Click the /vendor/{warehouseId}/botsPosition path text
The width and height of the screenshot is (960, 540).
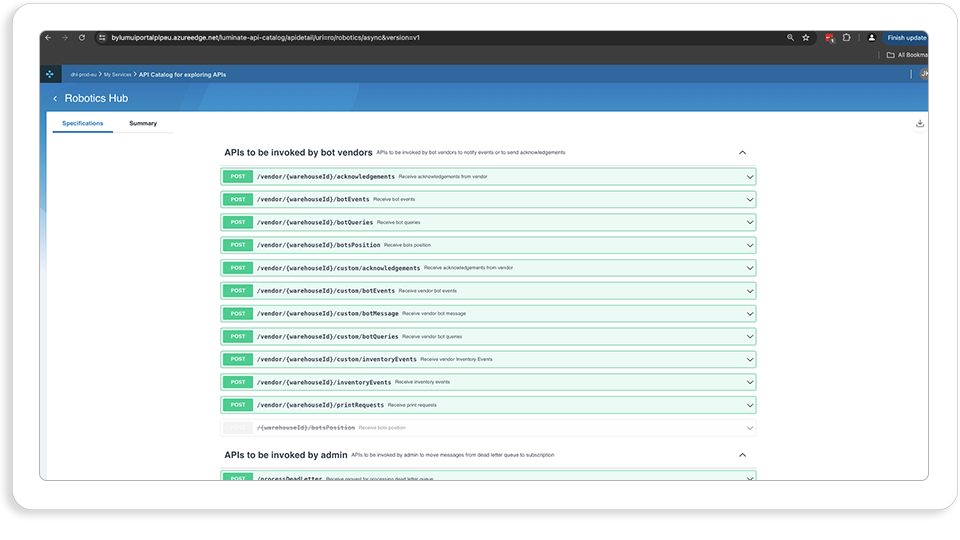tap(318, 245)
